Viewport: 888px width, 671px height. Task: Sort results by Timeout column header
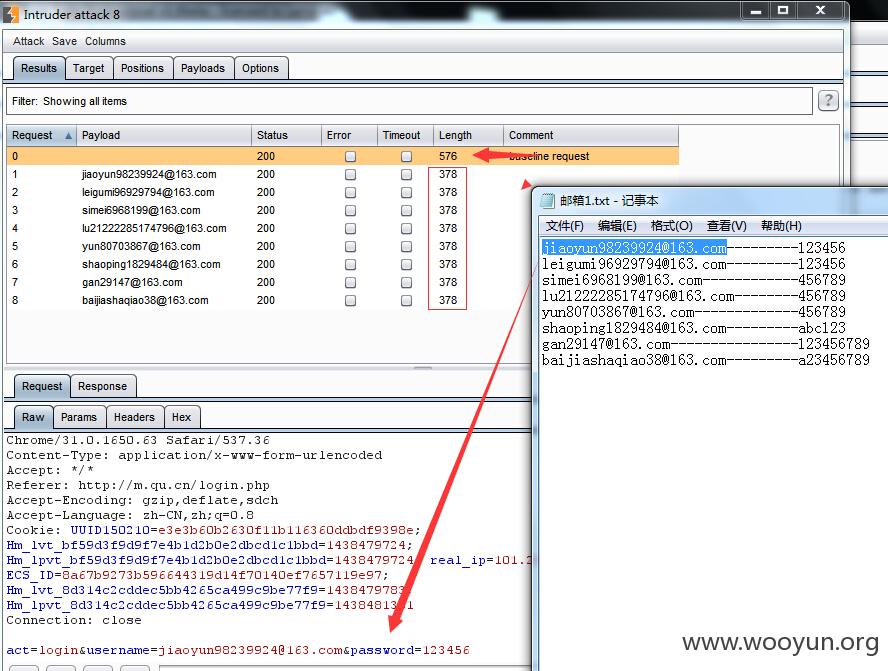point(405,135)
